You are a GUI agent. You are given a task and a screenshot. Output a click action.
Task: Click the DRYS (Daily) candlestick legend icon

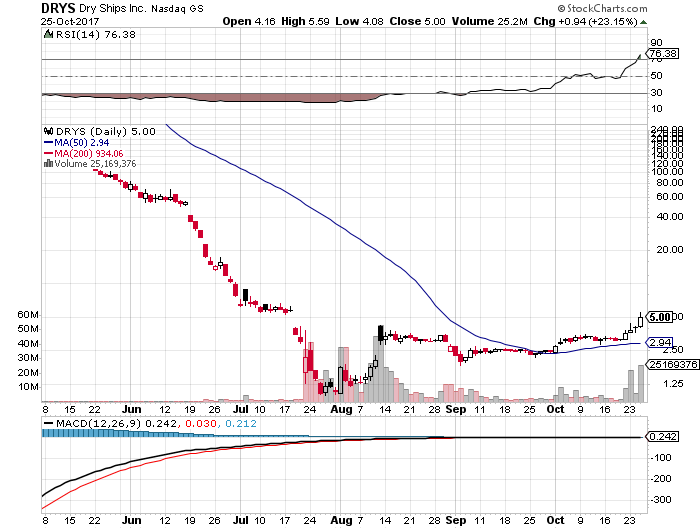[x=46, y=131]
